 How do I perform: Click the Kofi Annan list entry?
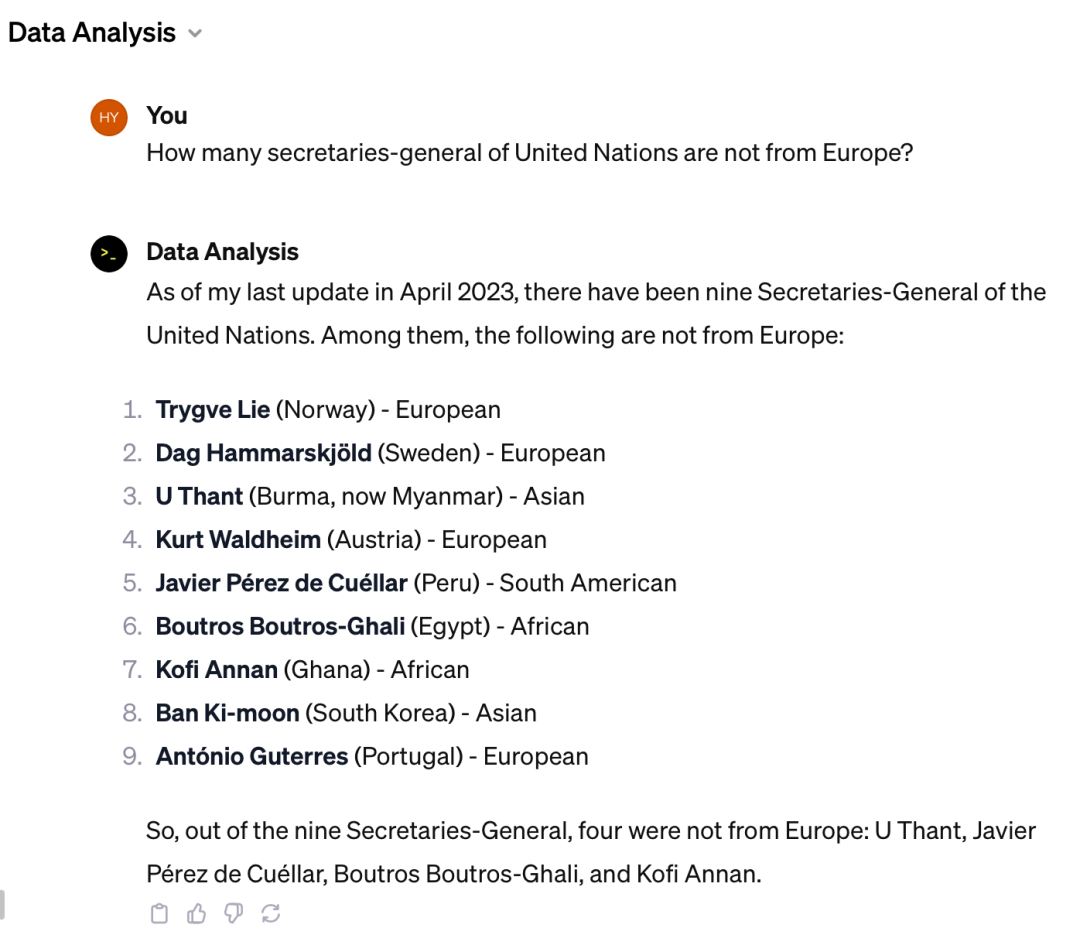tap(313, 670)
